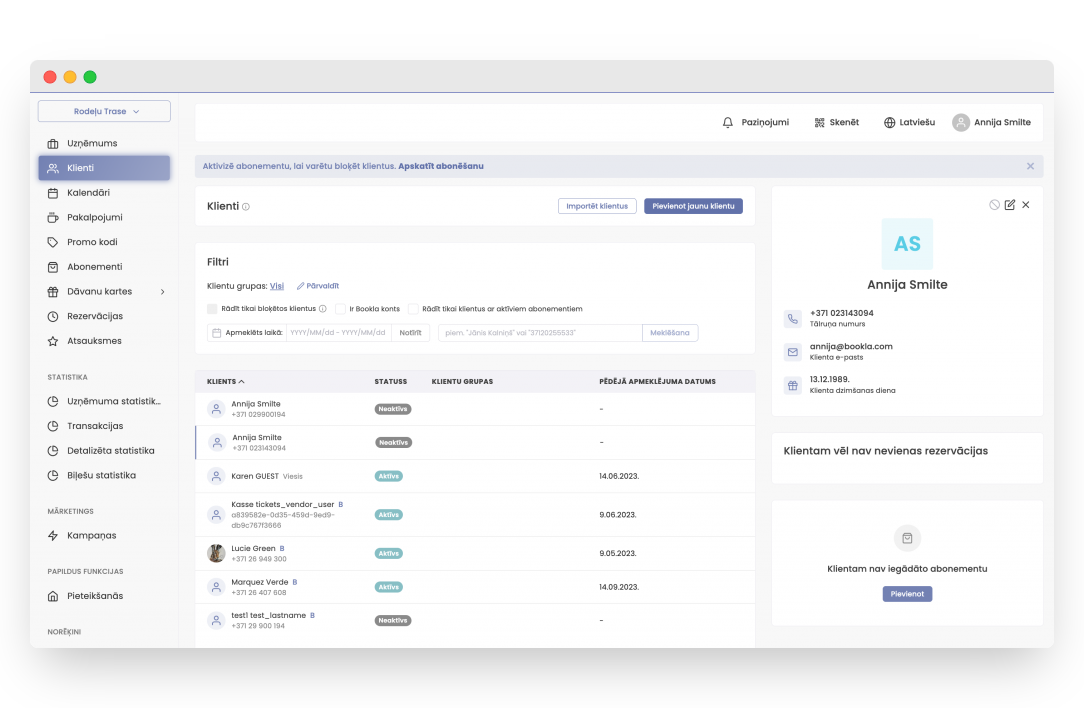Dismiss the subscription activation banner

(x=1030, y=166)
